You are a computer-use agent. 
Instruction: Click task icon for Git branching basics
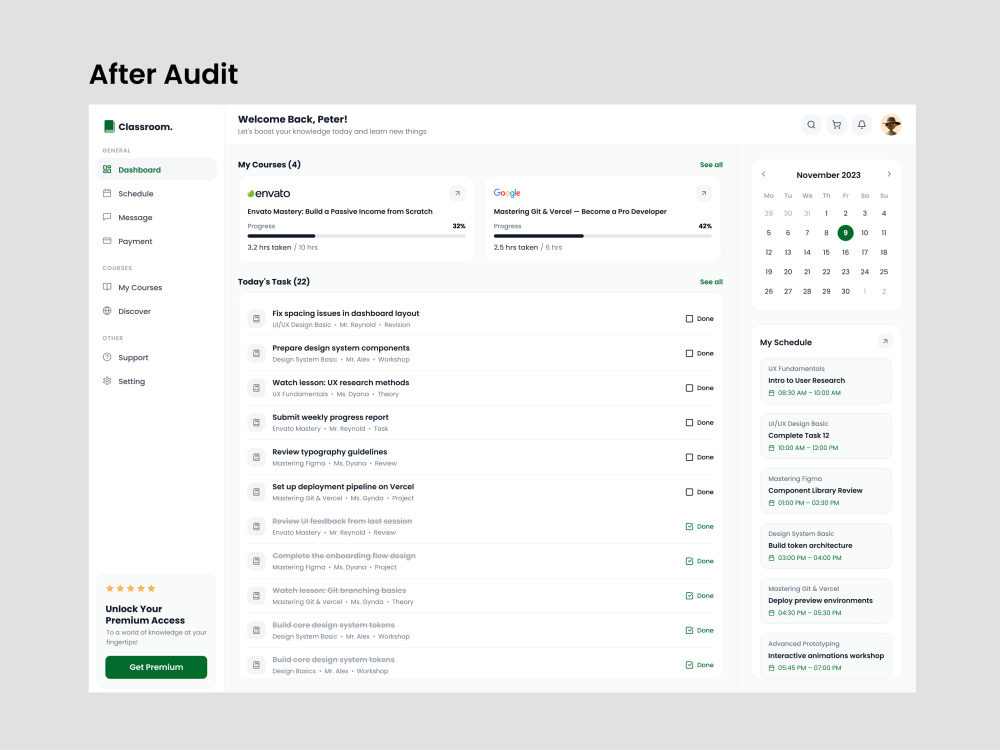(256, 596)
